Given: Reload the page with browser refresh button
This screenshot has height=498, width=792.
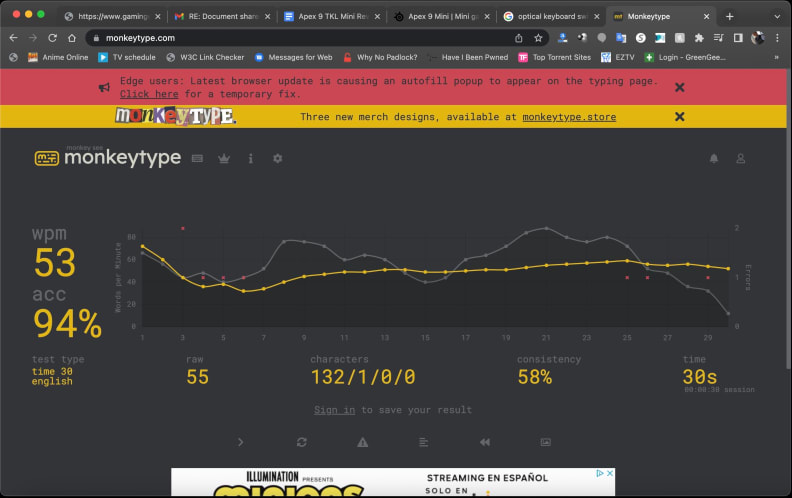Looking at the screenshot, I should click(x=53, y=38).
